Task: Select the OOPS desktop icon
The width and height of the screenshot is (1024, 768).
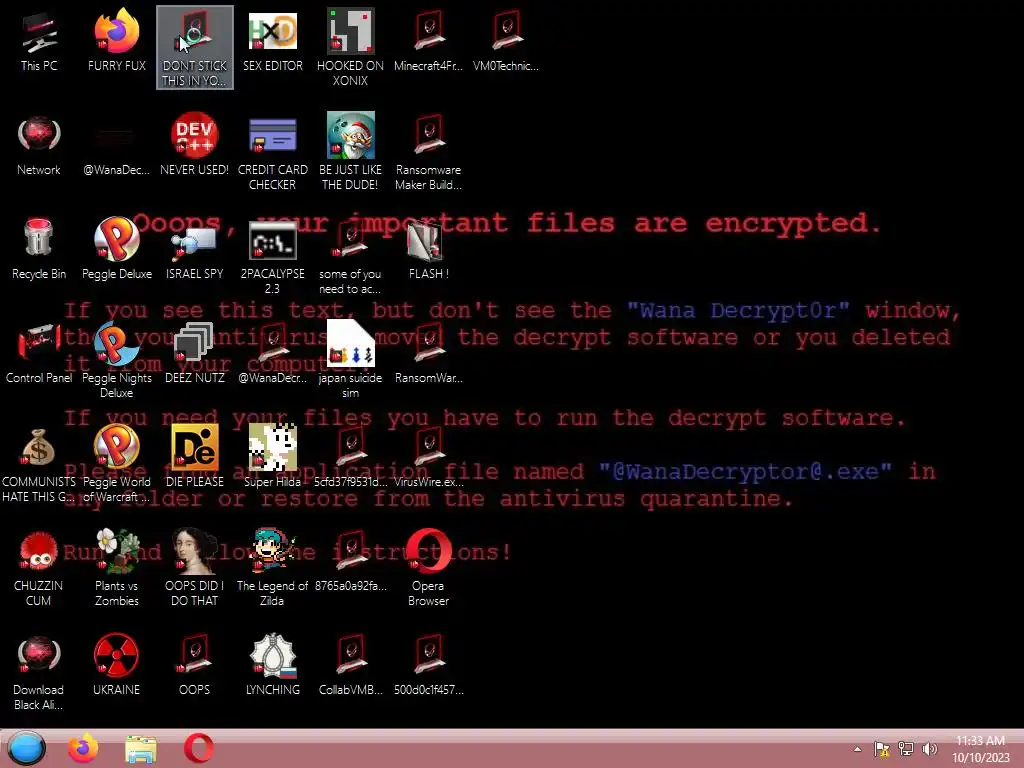Action: point(195,665)
